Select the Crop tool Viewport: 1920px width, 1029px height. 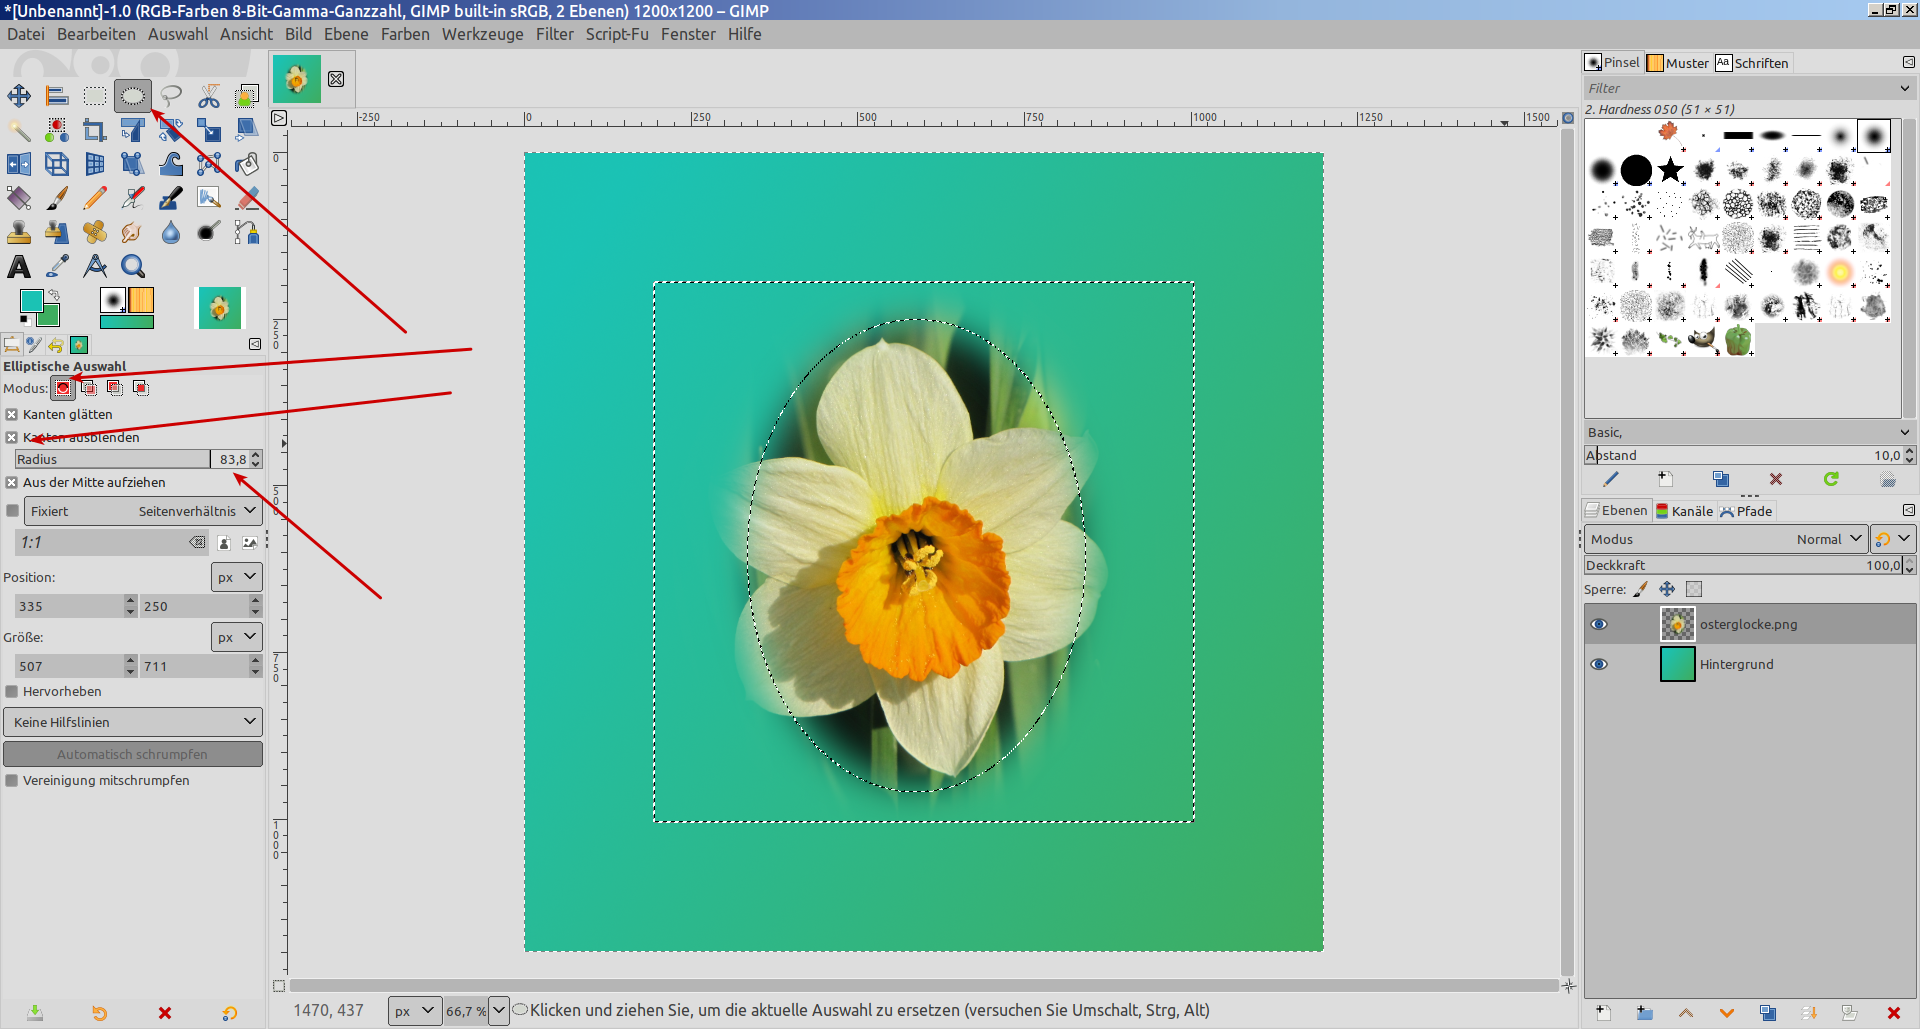point(95,131)
